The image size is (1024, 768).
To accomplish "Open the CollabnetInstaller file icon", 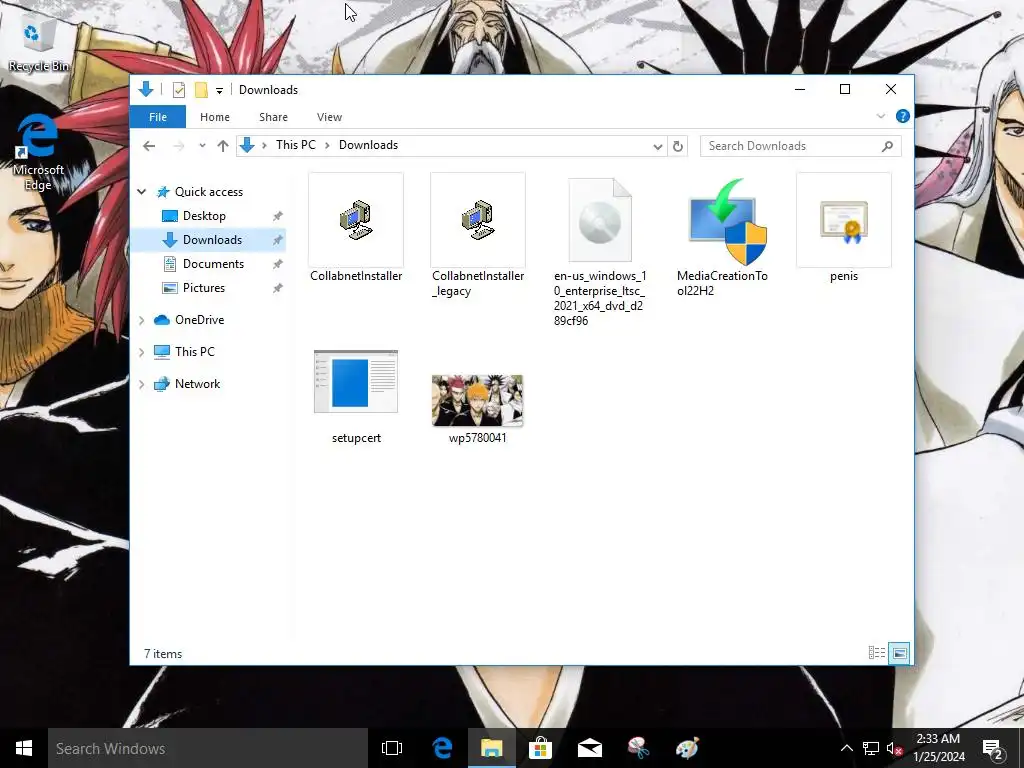I will click(x=356, y=220).
